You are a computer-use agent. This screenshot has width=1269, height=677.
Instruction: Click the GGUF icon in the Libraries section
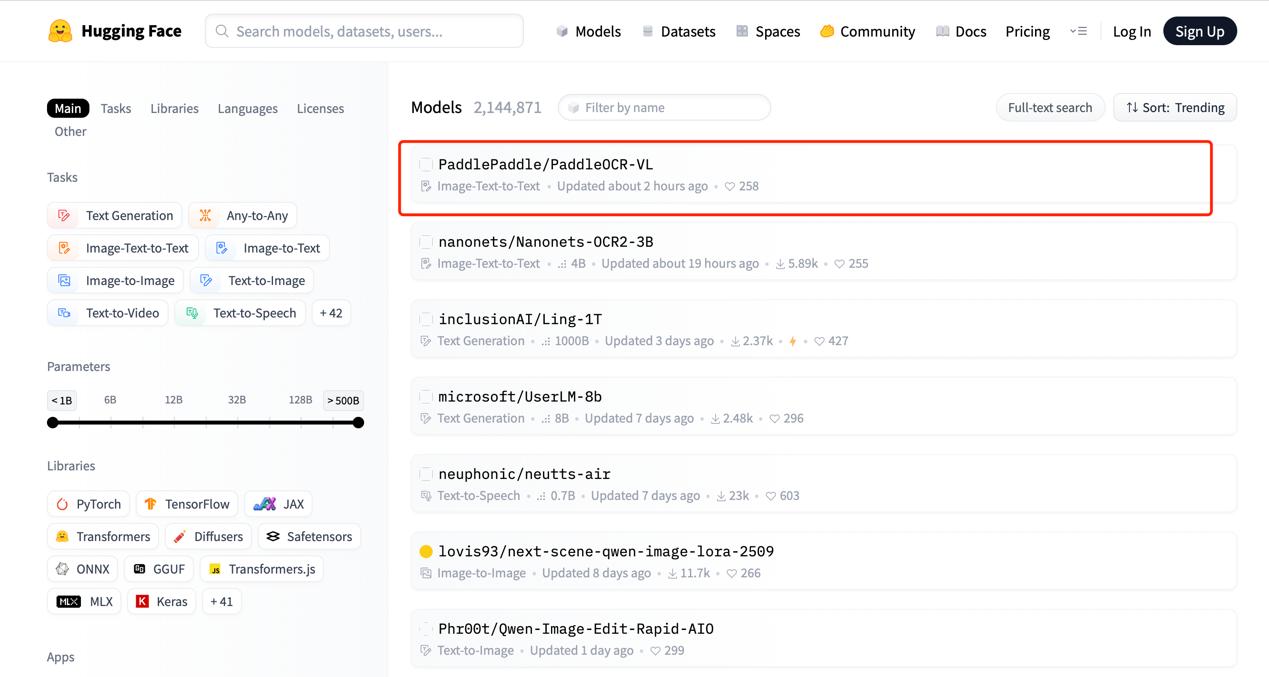pos(141,568)
